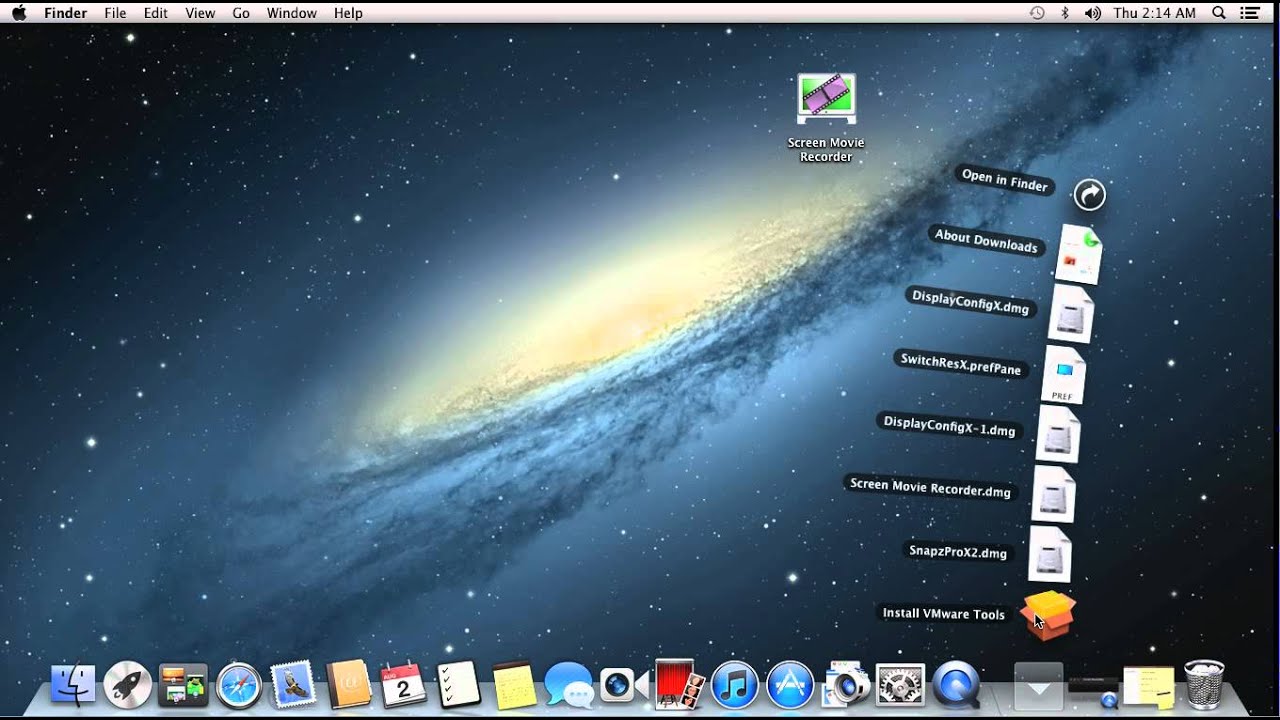The width and height of the screenshot is (1280, 720).
Task: Open Calendar icon in the dock
Action: click(404, 686)
